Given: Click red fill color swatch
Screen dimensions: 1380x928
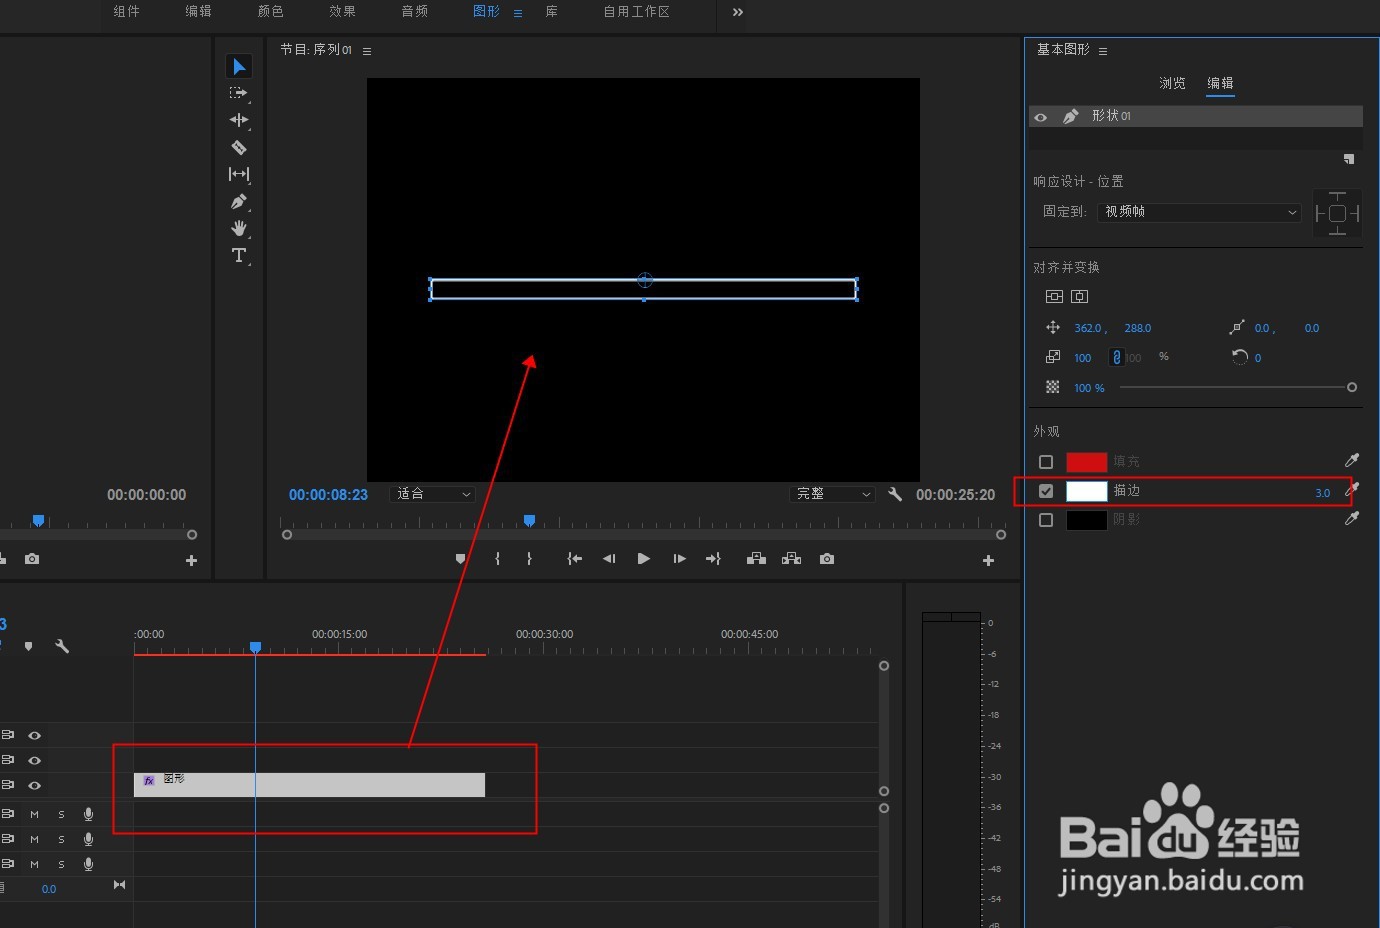Looking at the screenshot, I should (1087, 462).
